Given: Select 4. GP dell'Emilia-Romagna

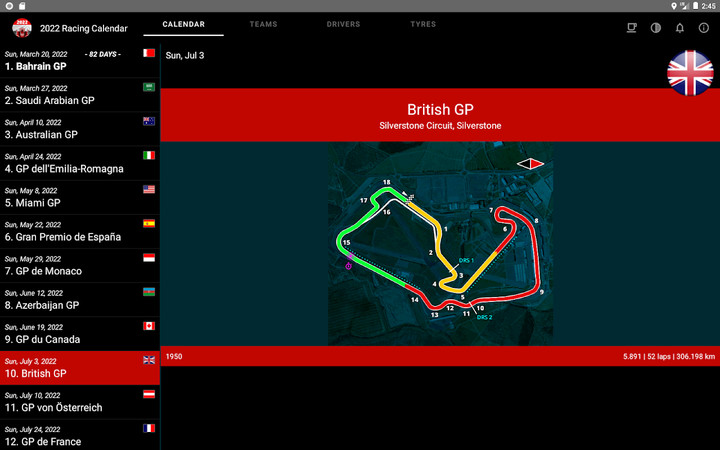Looking at the screenshot, I should coord(70,163).
